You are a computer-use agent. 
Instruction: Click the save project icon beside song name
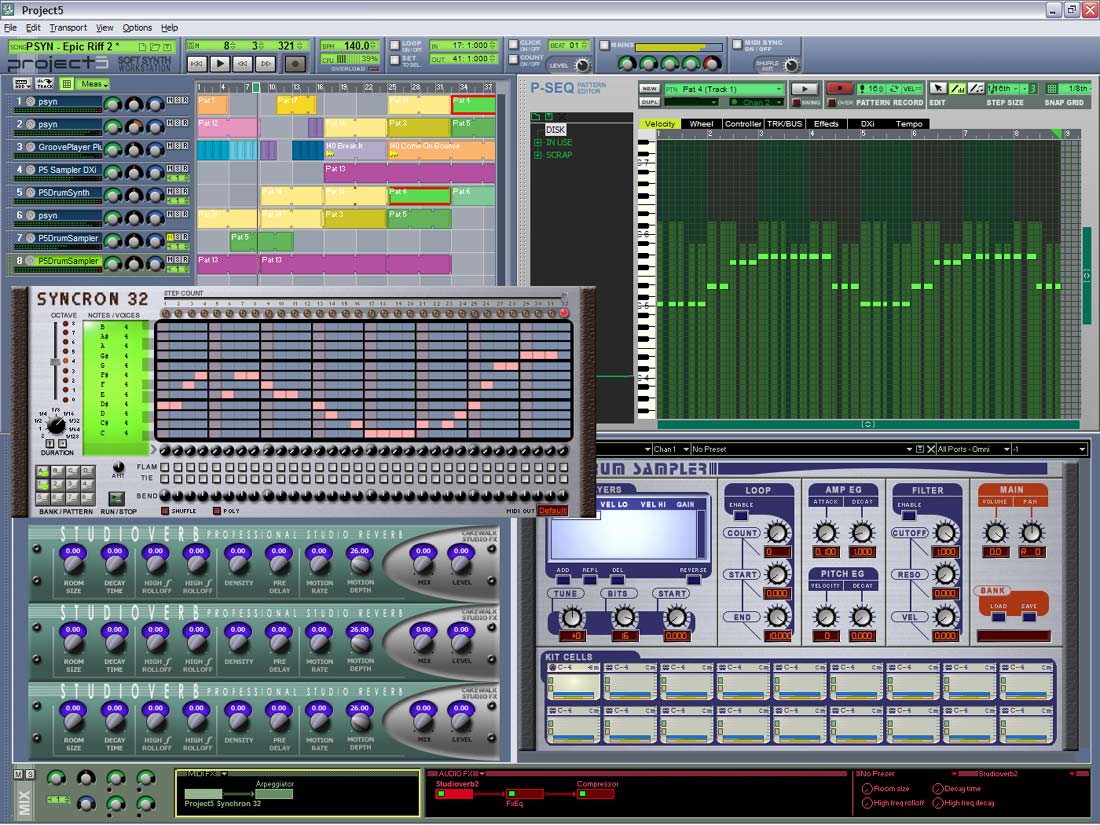[x=167, y=47]
